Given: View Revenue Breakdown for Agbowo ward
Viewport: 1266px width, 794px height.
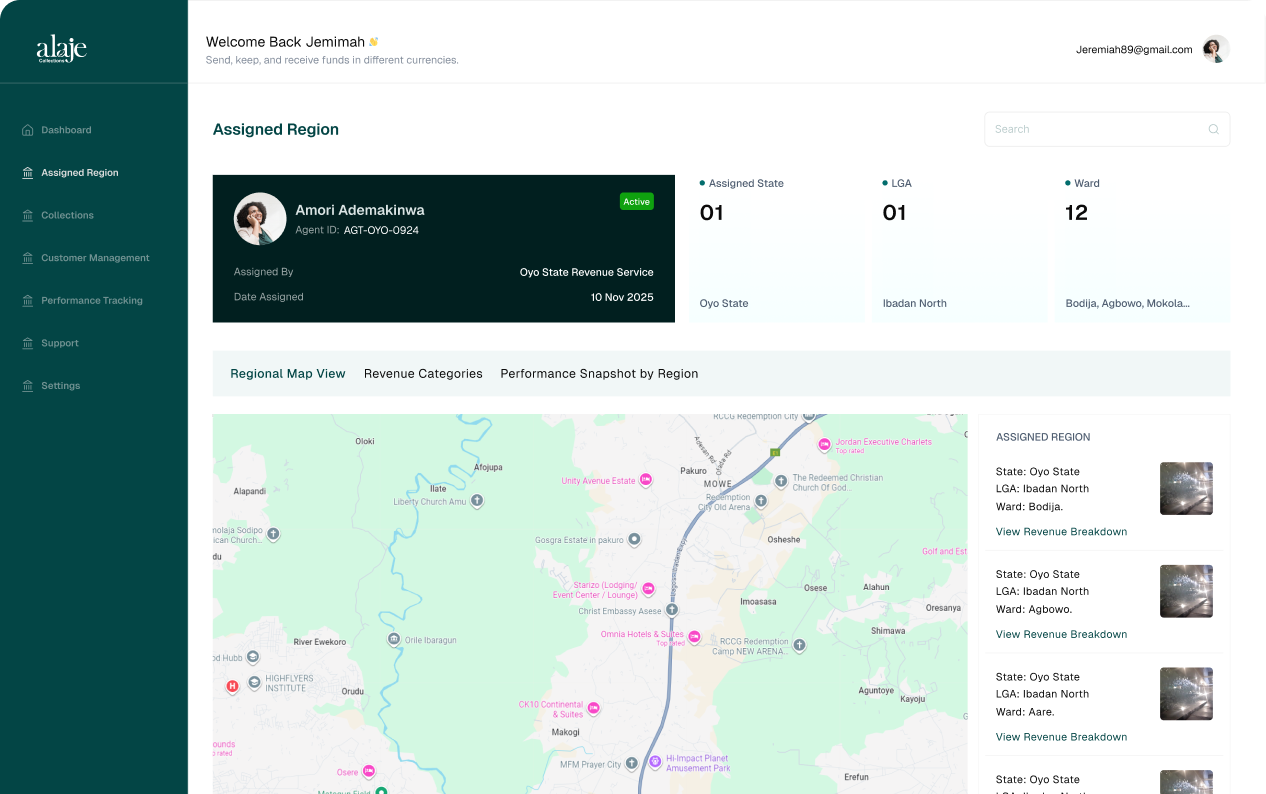Looking at the screenshot, I should (x=1061, y=634).
